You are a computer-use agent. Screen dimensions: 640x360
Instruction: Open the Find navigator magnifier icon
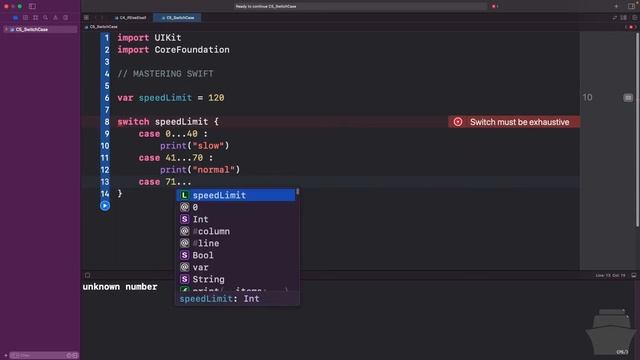pos(45,18)
